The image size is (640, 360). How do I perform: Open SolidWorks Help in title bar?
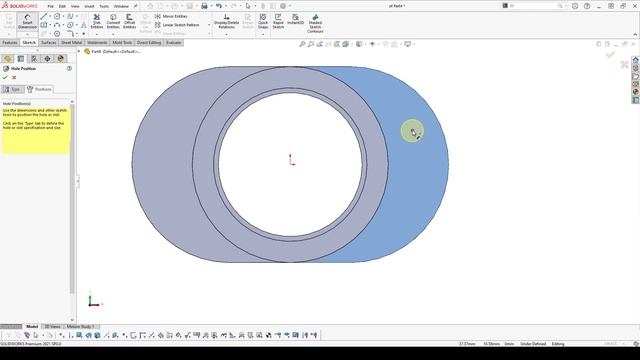point(587,6)
